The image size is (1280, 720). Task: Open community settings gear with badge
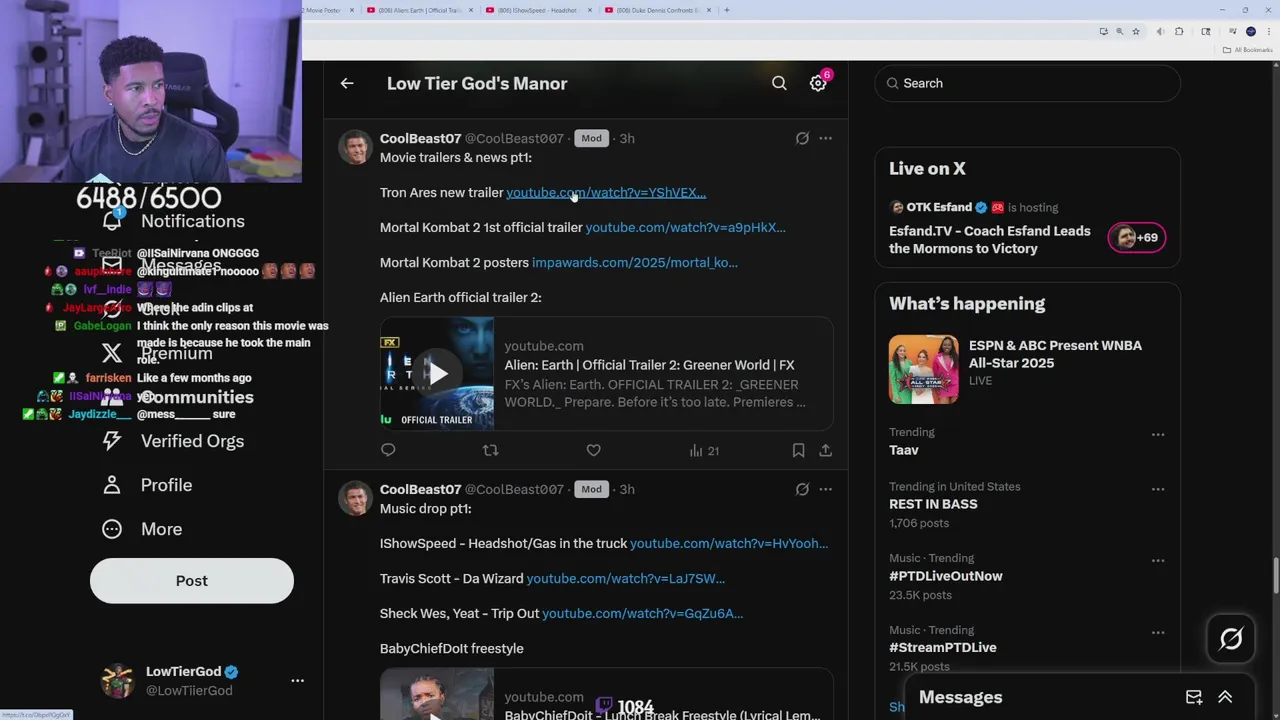click(818, 83)
